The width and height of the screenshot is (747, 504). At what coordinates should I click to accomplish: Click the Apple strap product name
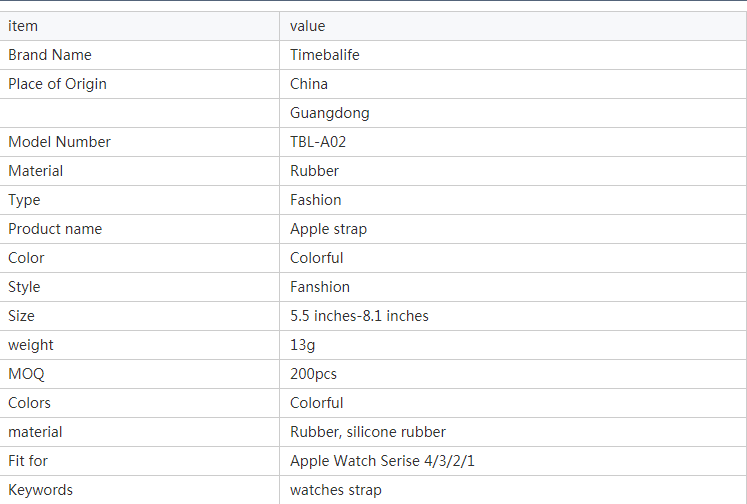coord(328,229)
